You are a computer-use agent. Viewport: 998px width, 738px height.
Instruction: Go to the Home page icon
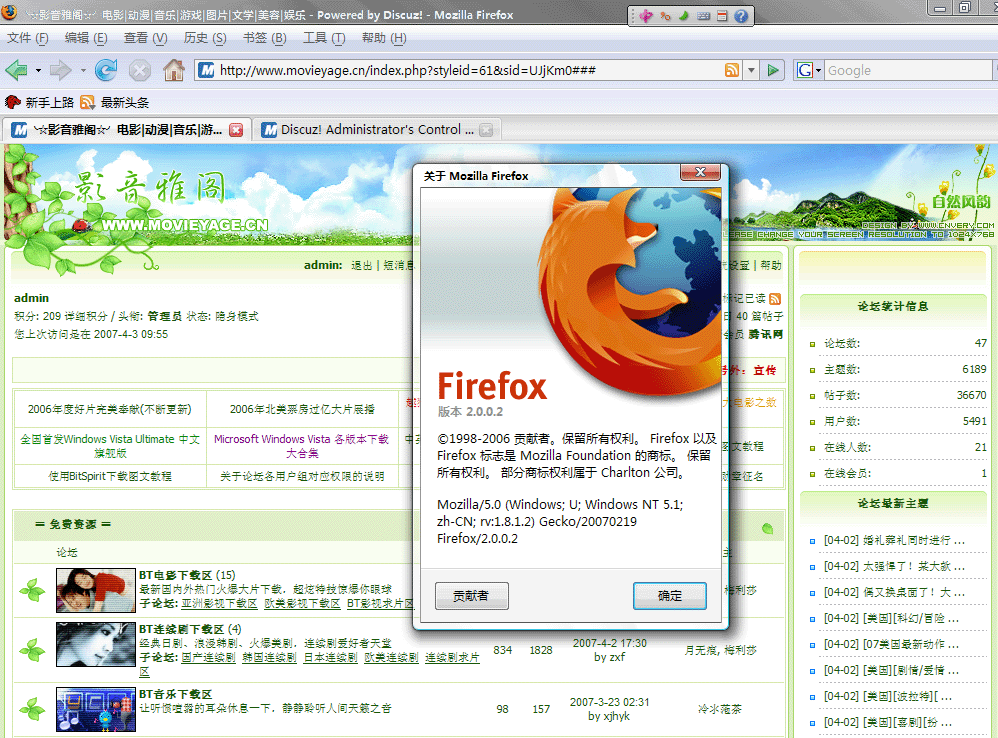[173, 69]
